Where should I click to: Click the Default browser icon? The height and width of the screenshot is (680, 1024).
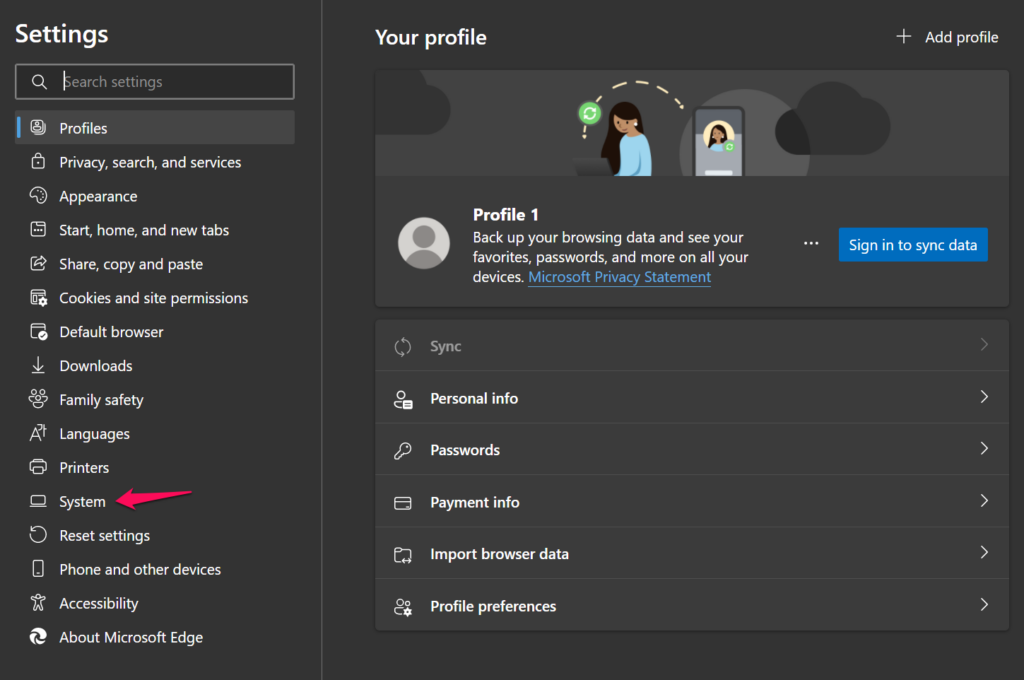click(x=39, y=332)
